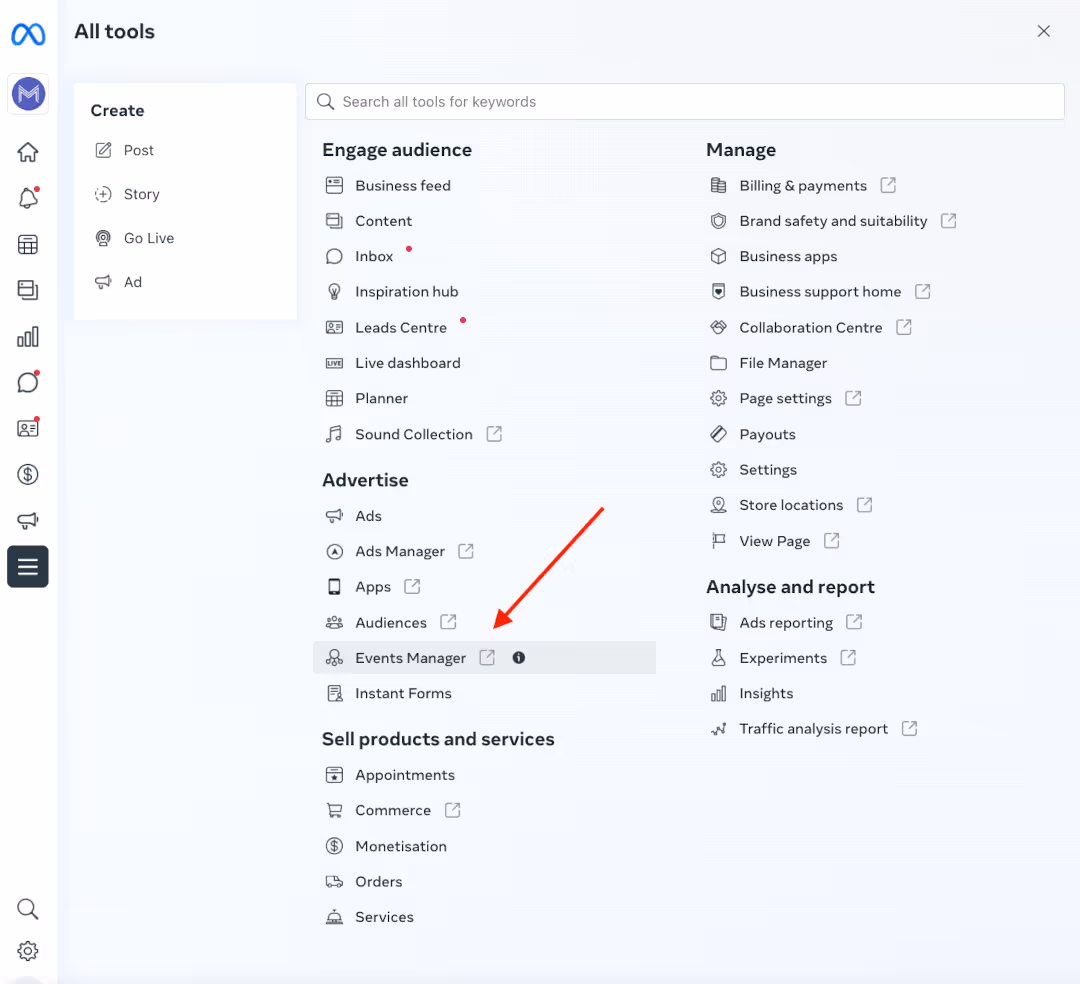Open Inspiration hub
The height and width of the screenshot is (984, 1080).
391,292
